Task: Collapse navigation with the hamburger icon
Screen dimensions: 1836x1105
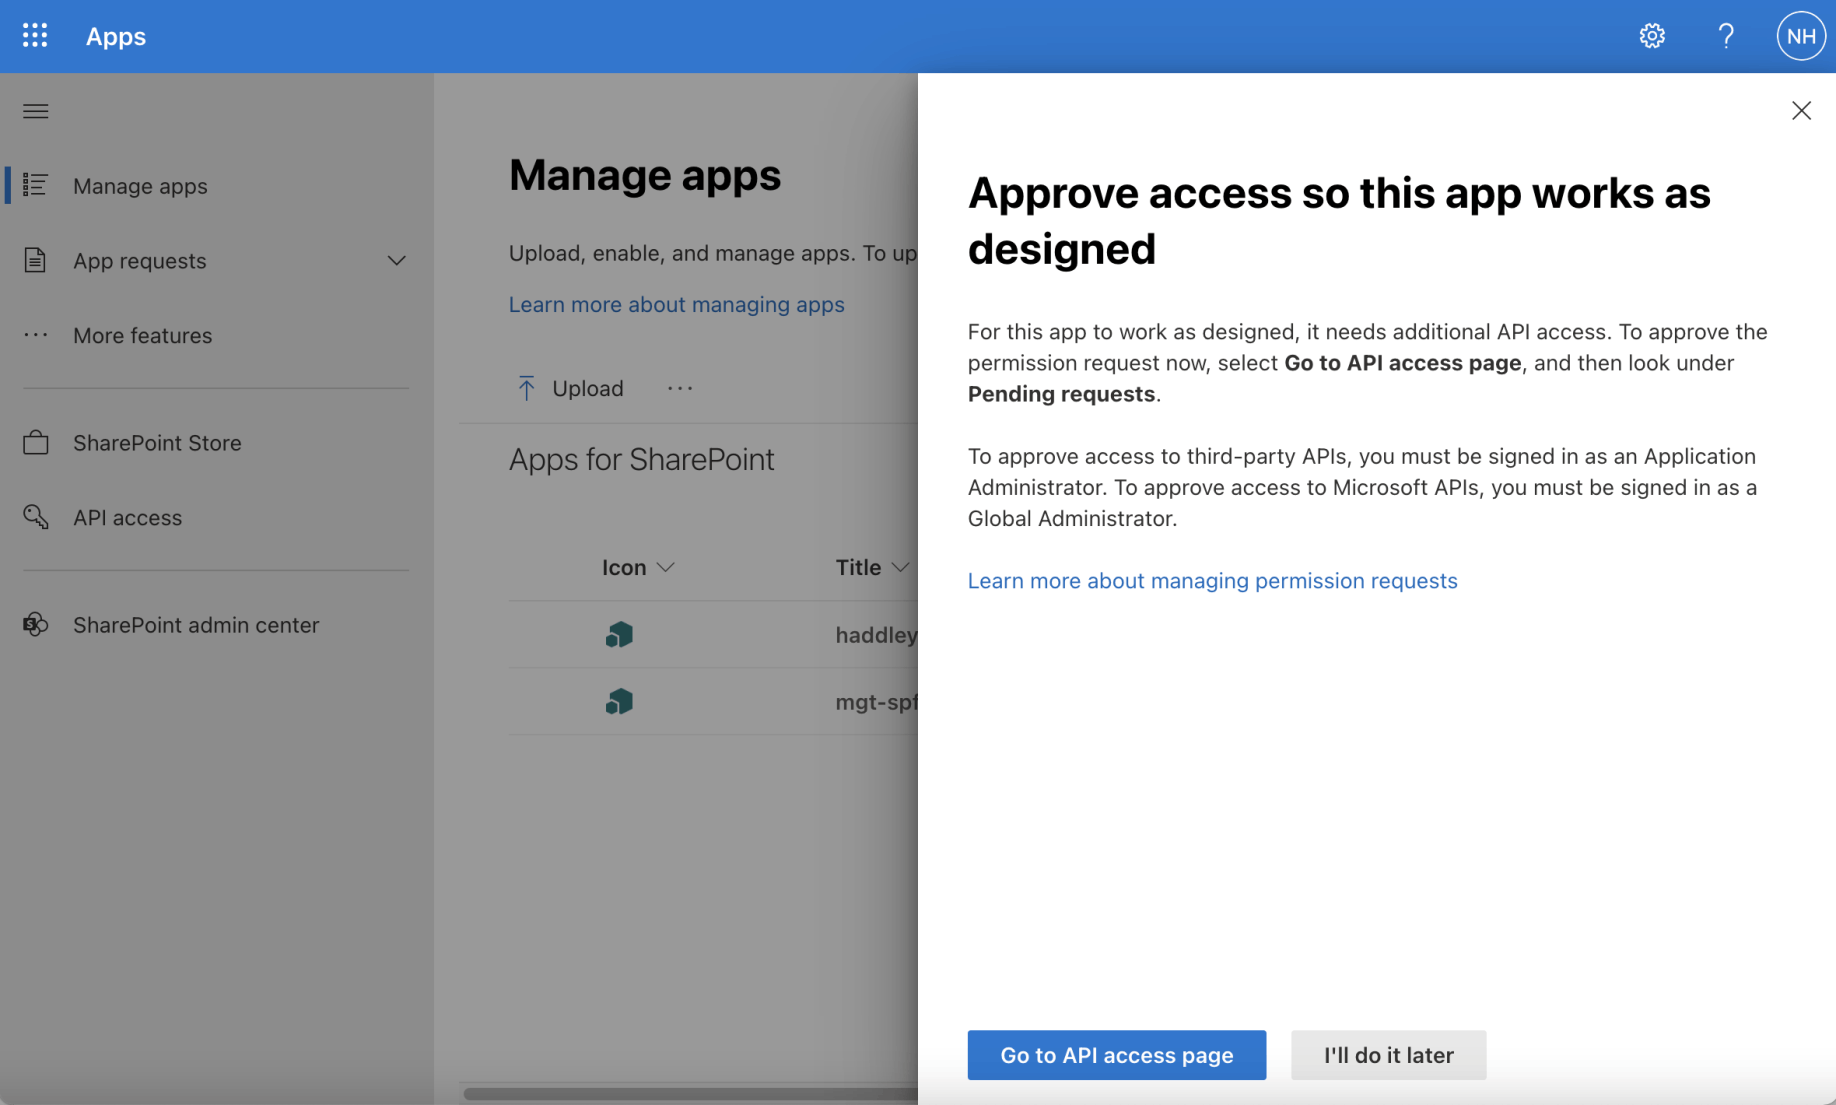Action: 36,111
